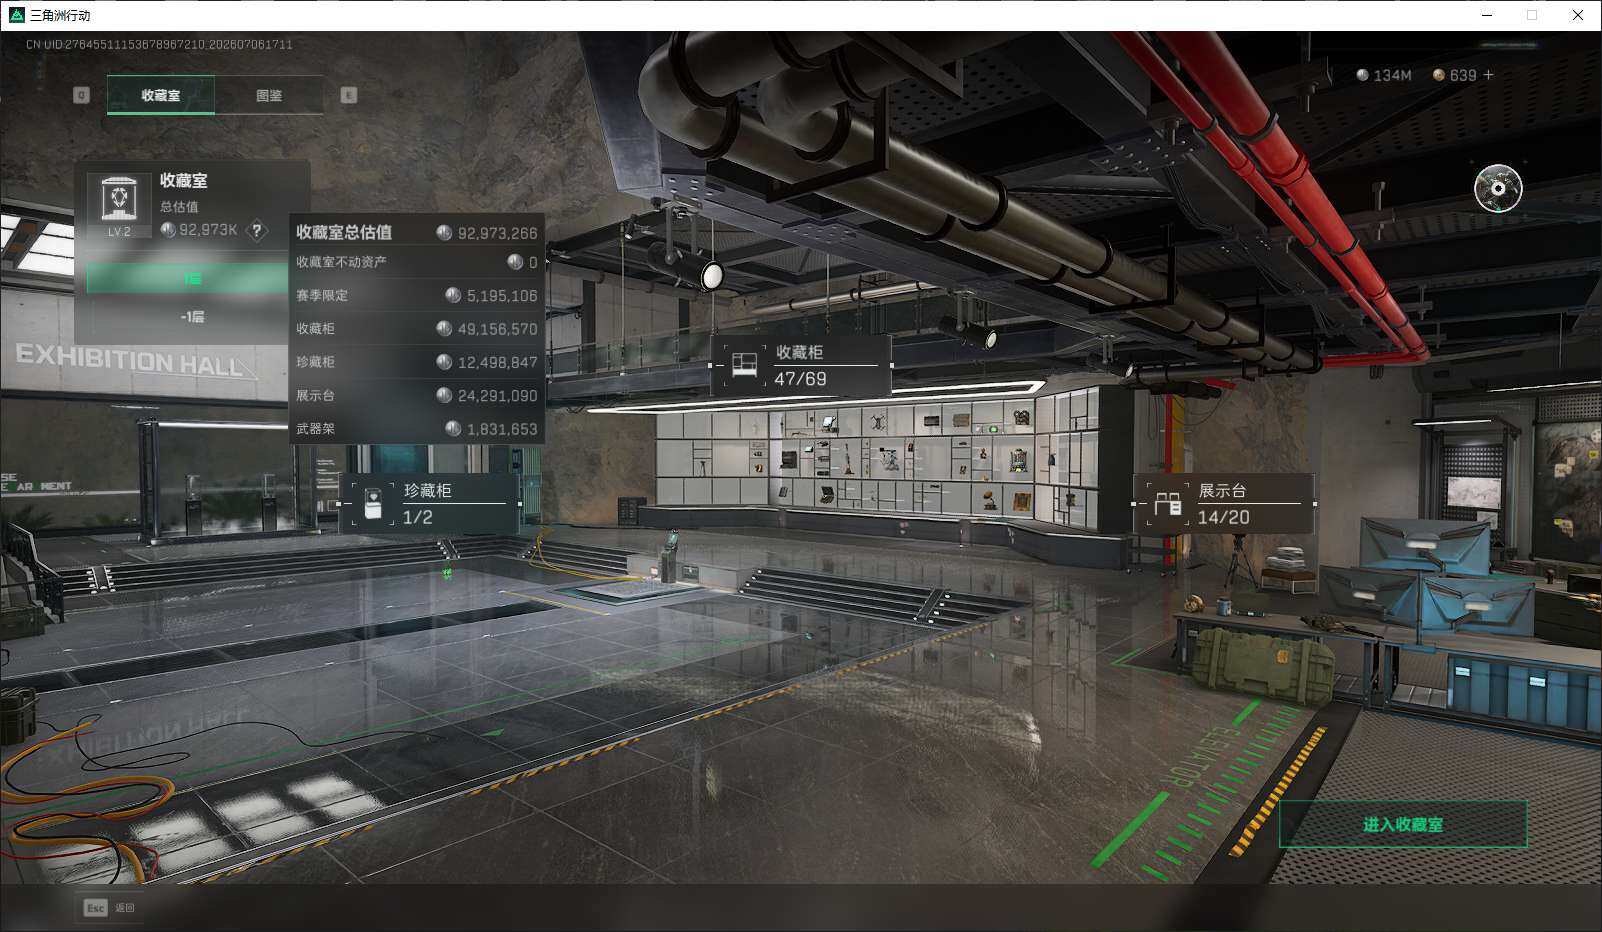Image resolution: width=1602 pixels, height=932 pixels.
Task: Open the 展示台 14/20 marker icon
Action: click(x=1168, y=503)
